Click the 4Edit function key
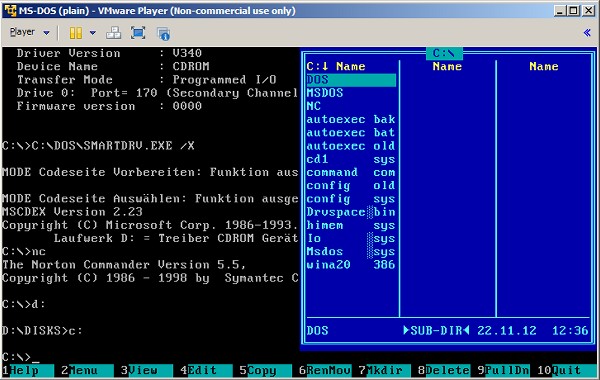 click(x=206, y=370)
